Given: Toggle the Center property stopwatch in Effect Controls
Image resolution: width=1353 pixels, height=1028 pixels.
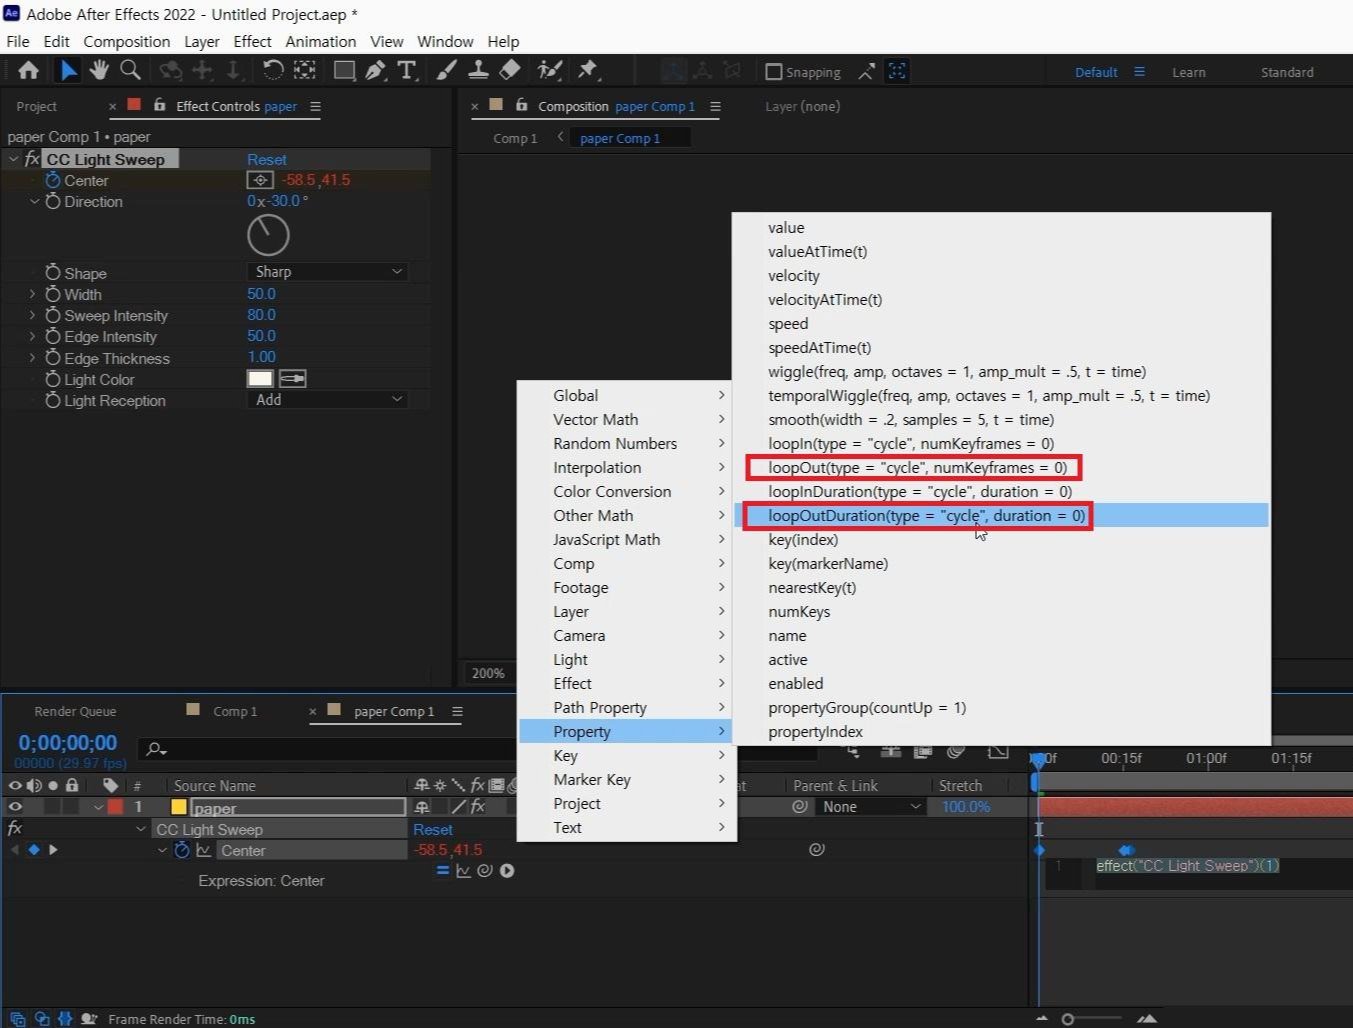Looking at the screenshot, I should [x=53, y=180].
